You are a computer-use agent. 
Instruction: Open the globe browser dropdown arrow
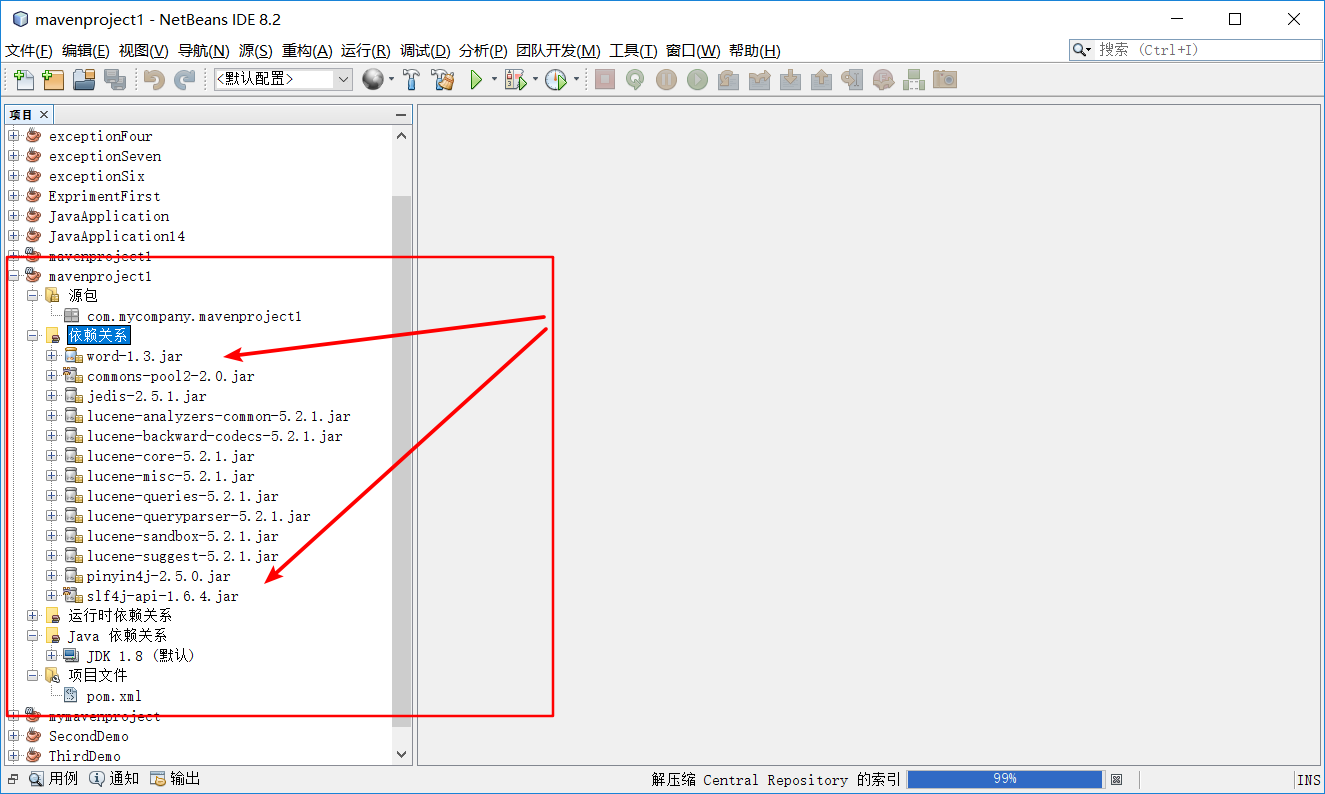[391, 80]
